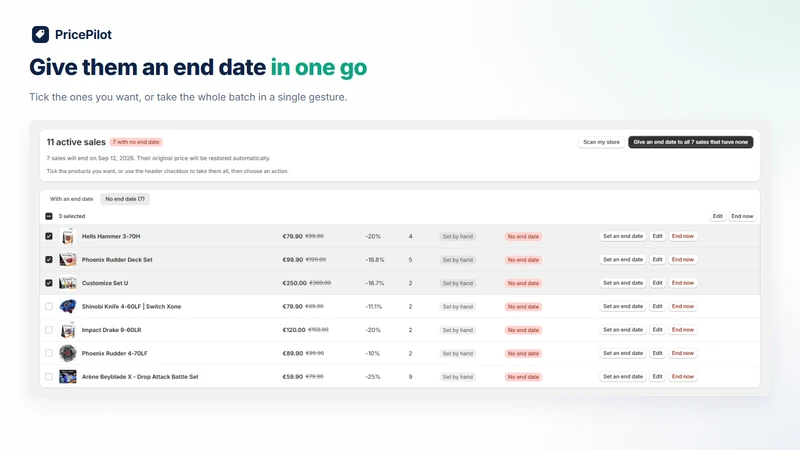The height and width of the screenshot is (450, 800).
Task: Click the Hells Hammer 3-70H product name
Action: pyautogui.click(x=111, y=236)
